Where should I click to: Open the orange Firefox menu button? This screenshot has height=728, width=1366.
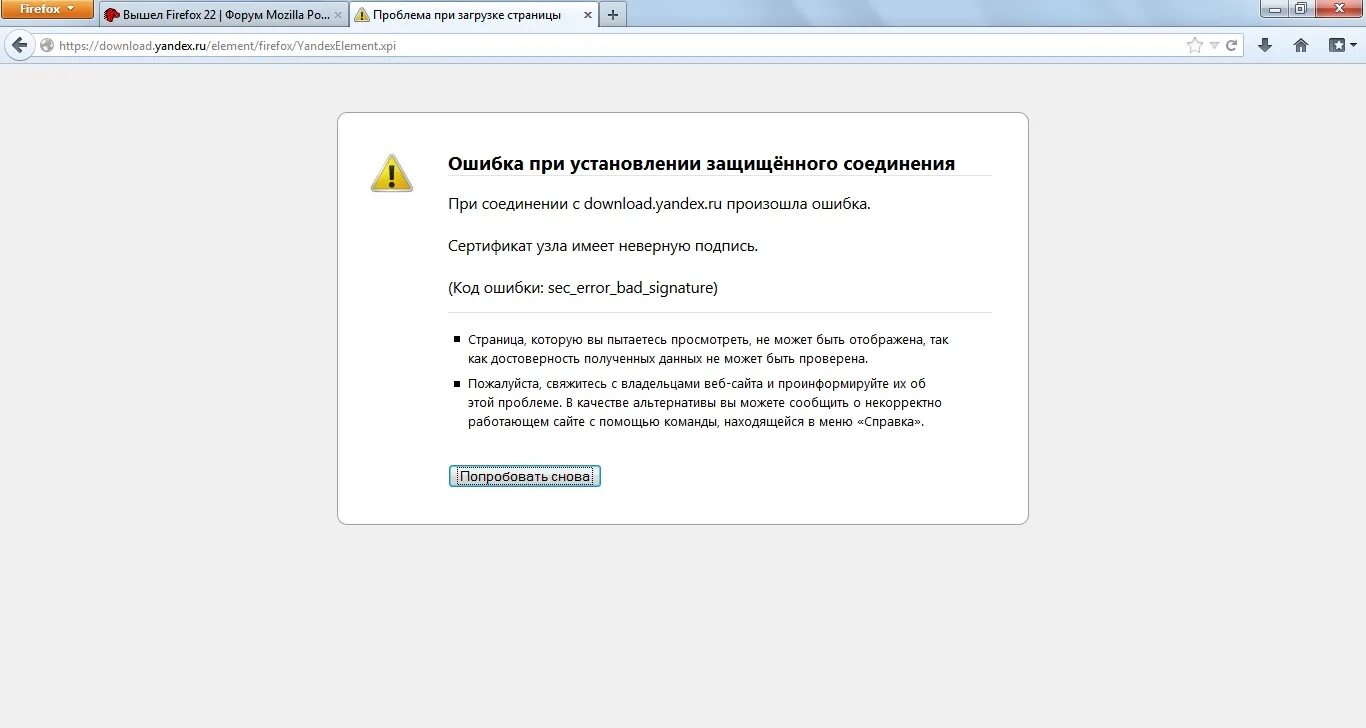pyautogui.click(x=47, y=9)
